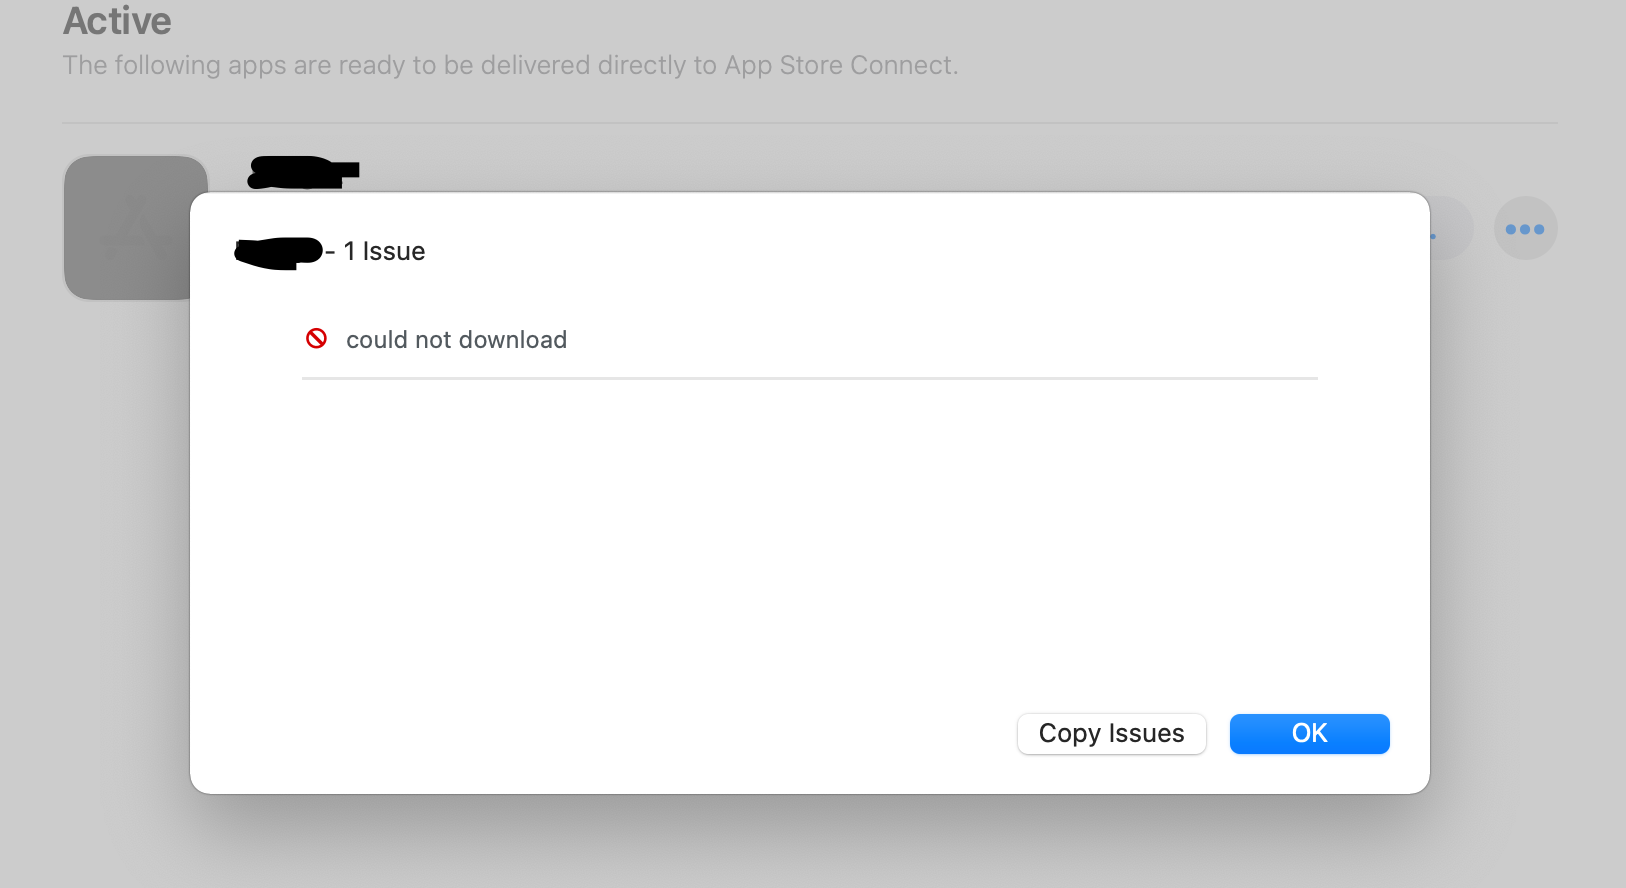Select the 'could not download' issue row
Screen dimensions: 1626x888
click(x=809, y=340)
